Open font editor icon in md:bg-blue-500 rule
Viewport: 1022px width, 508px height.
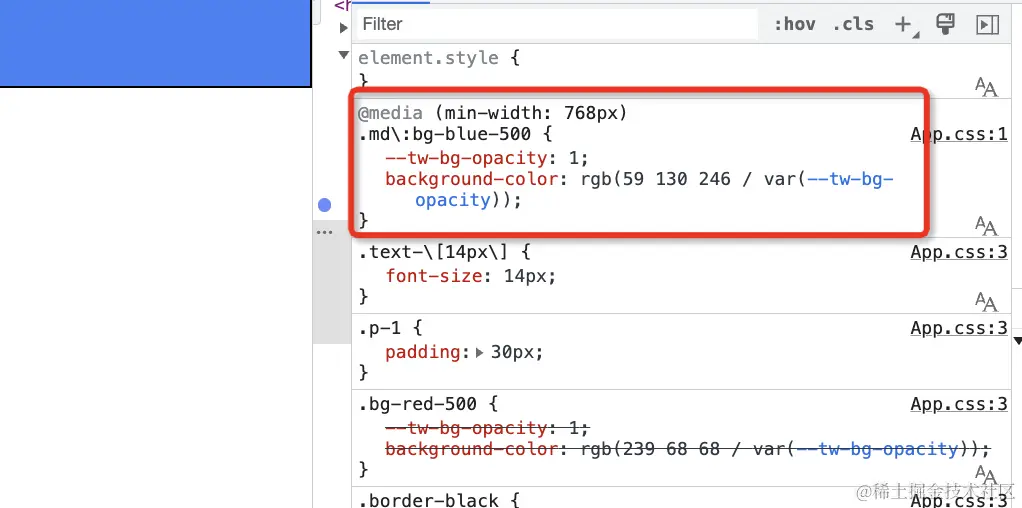986,226
